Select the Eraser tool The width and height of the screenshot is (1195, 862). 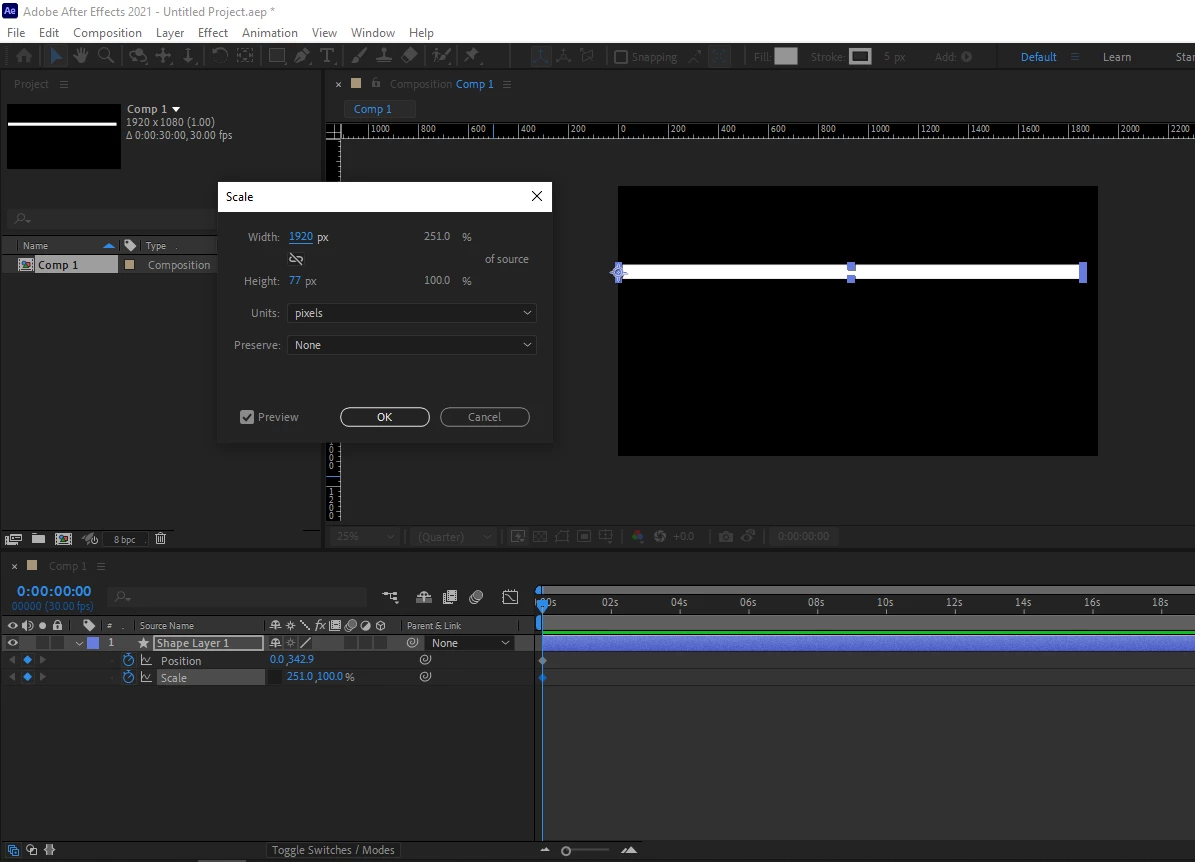[x=409, y=56]
